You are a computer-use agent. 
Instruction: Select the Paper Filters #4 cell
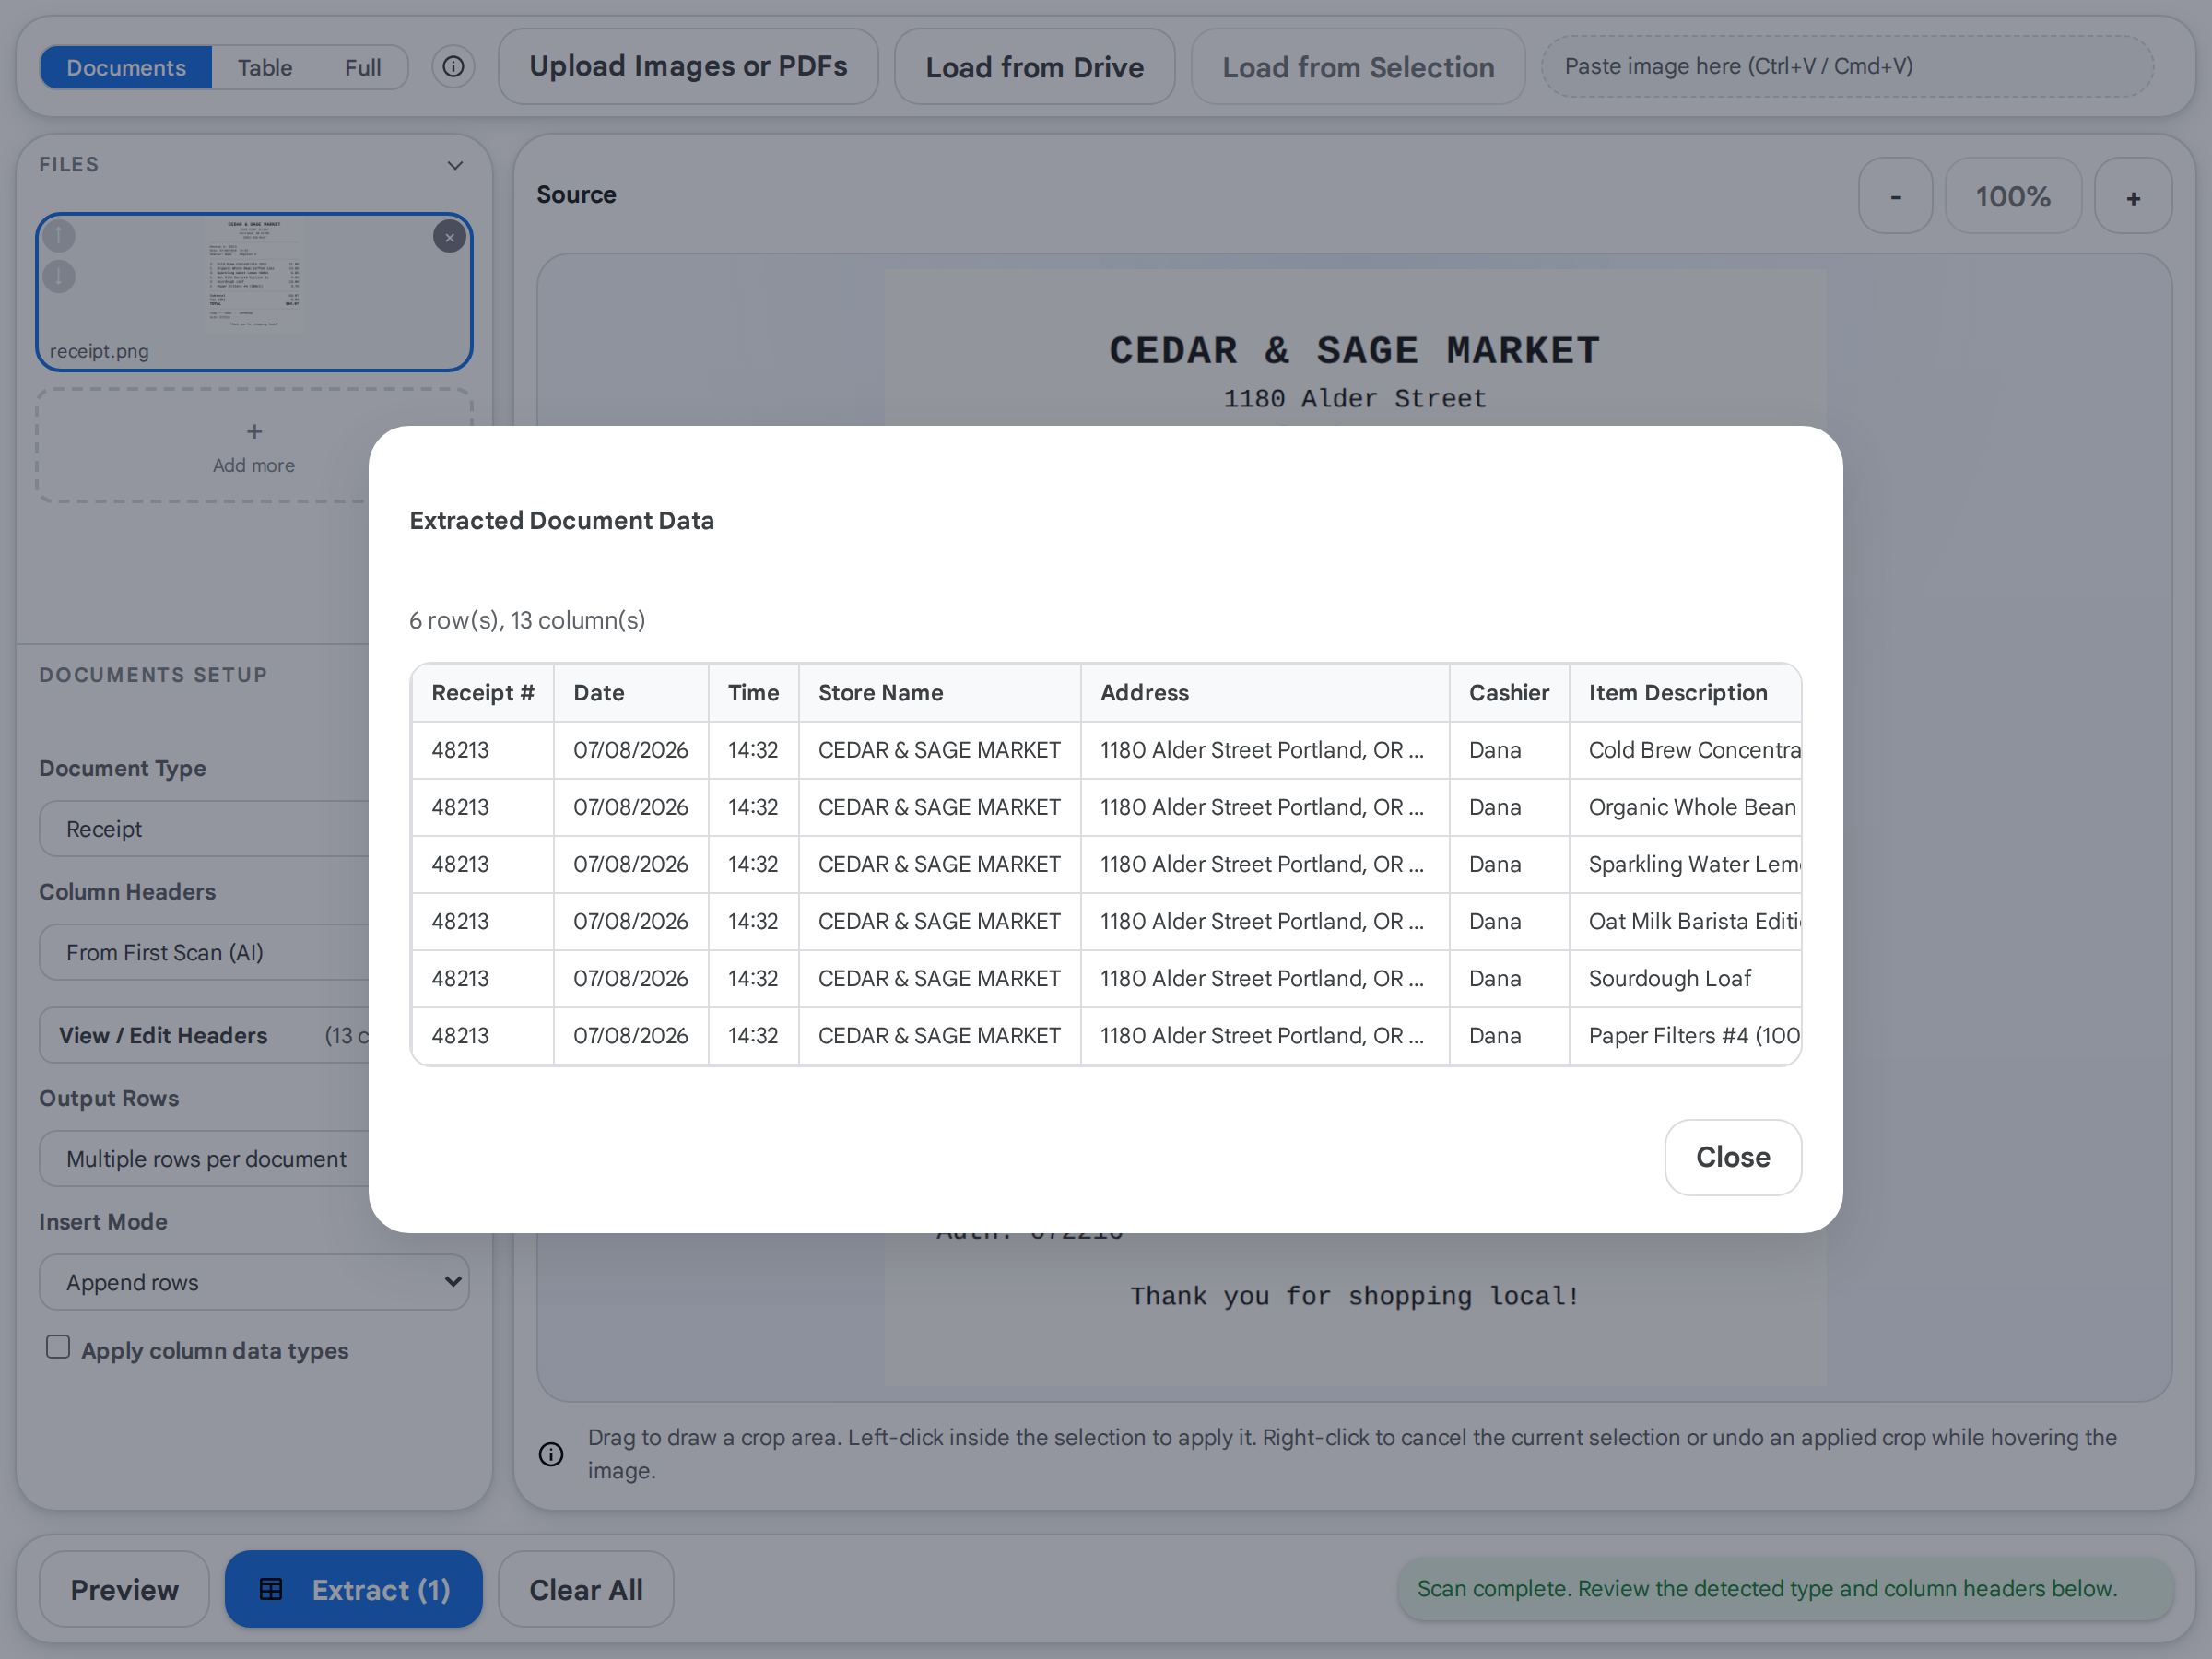[1685, 1035]
